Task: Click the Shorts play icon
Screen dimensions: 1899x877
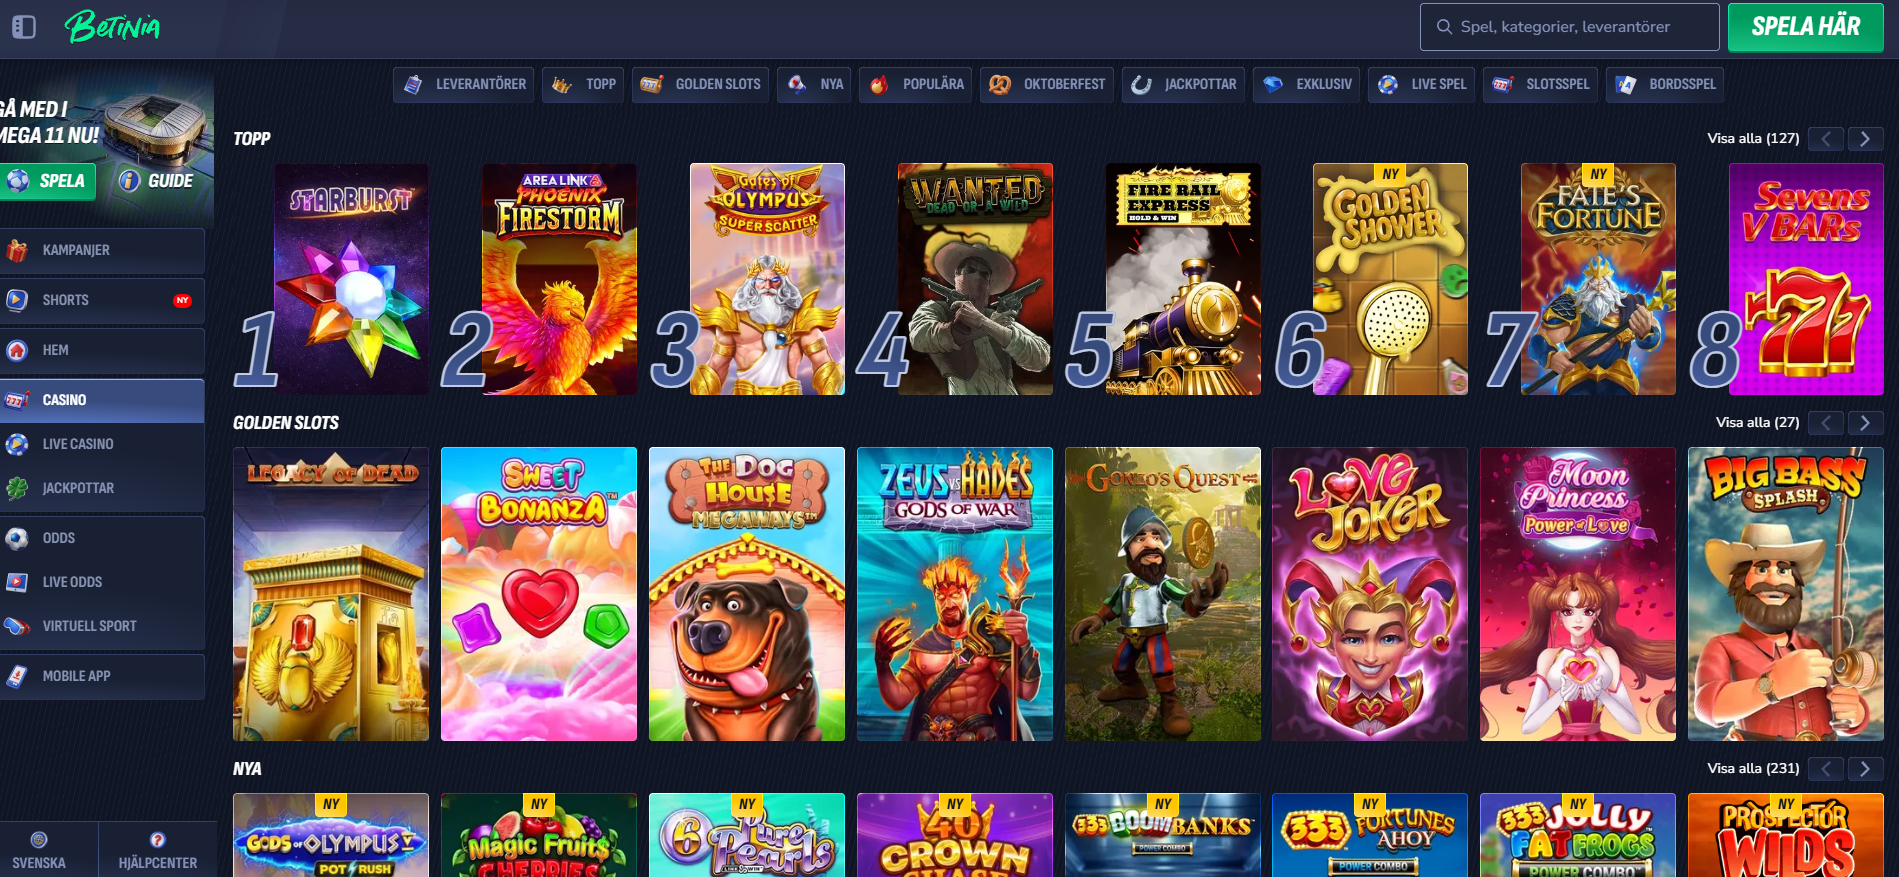Action: pyautogui.click(x=17, y=300)
